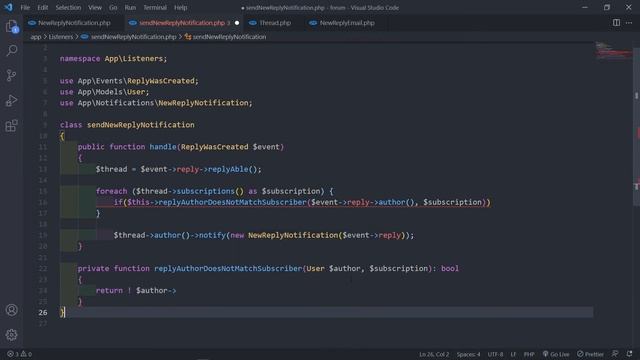
Task: Click class name sendNewReplyNotification in code
Action: (140, 125)
